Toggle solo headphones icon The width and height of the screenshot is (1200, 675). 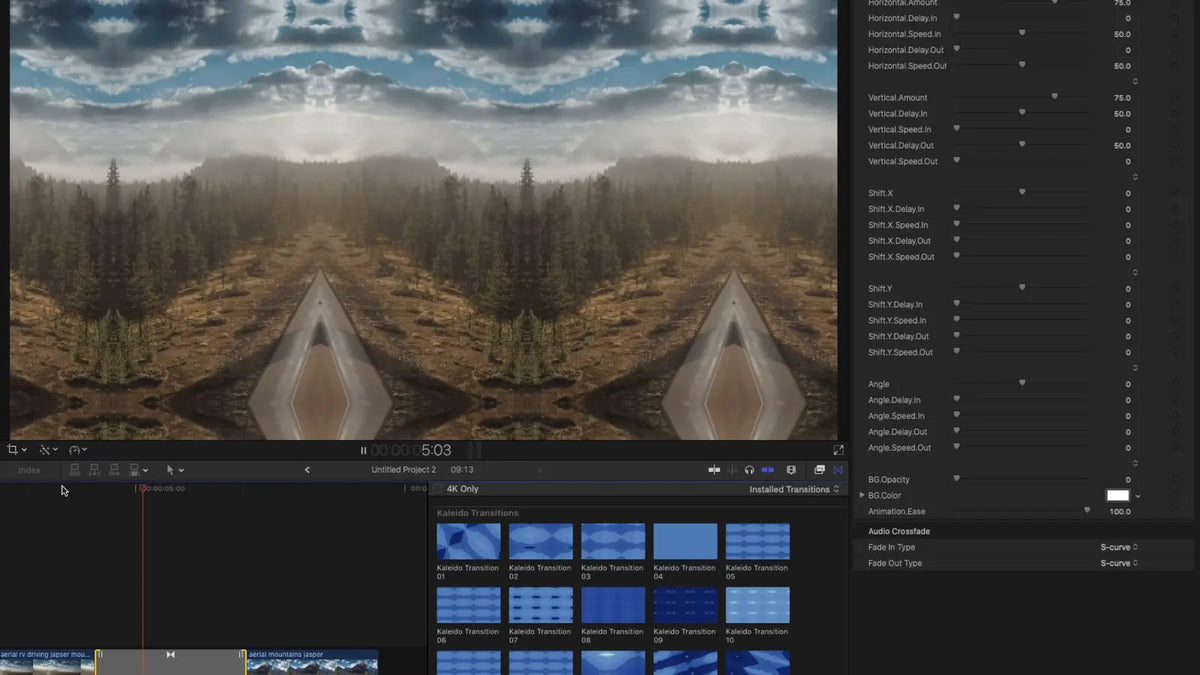click(749, 470)
